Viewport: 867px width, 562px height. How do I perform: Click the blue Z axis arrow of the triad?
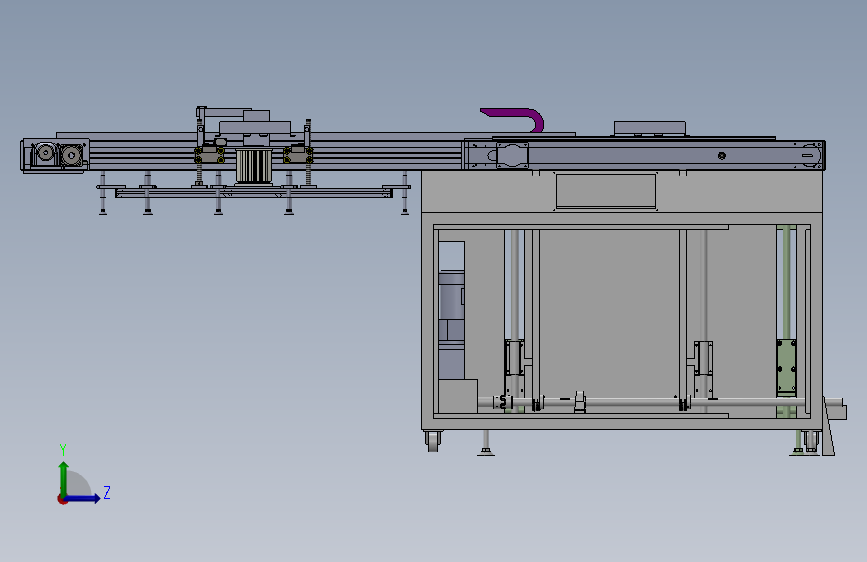[83, 498]
